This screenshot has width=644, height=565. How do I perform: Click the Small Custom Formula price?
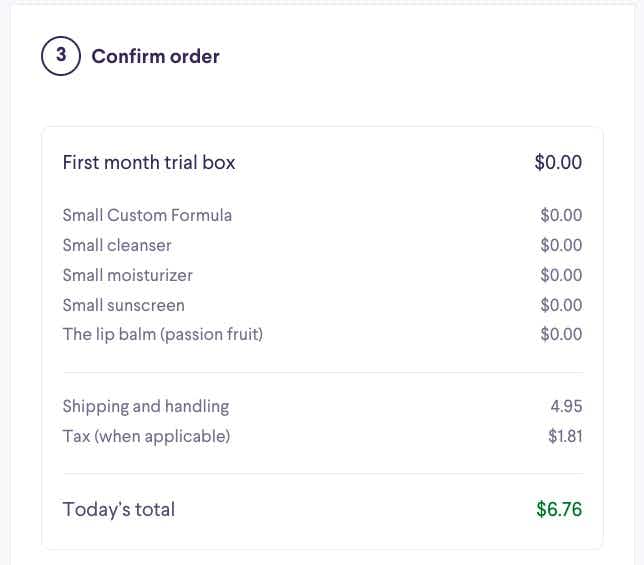point(561,215)
